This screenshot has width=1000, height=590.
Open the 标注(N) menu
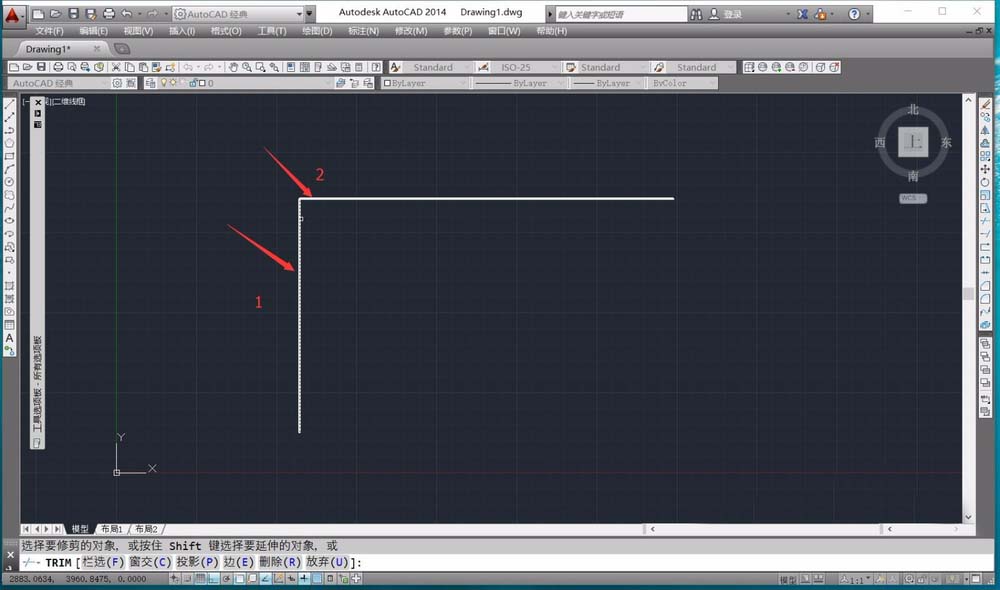tap(364, 31)
